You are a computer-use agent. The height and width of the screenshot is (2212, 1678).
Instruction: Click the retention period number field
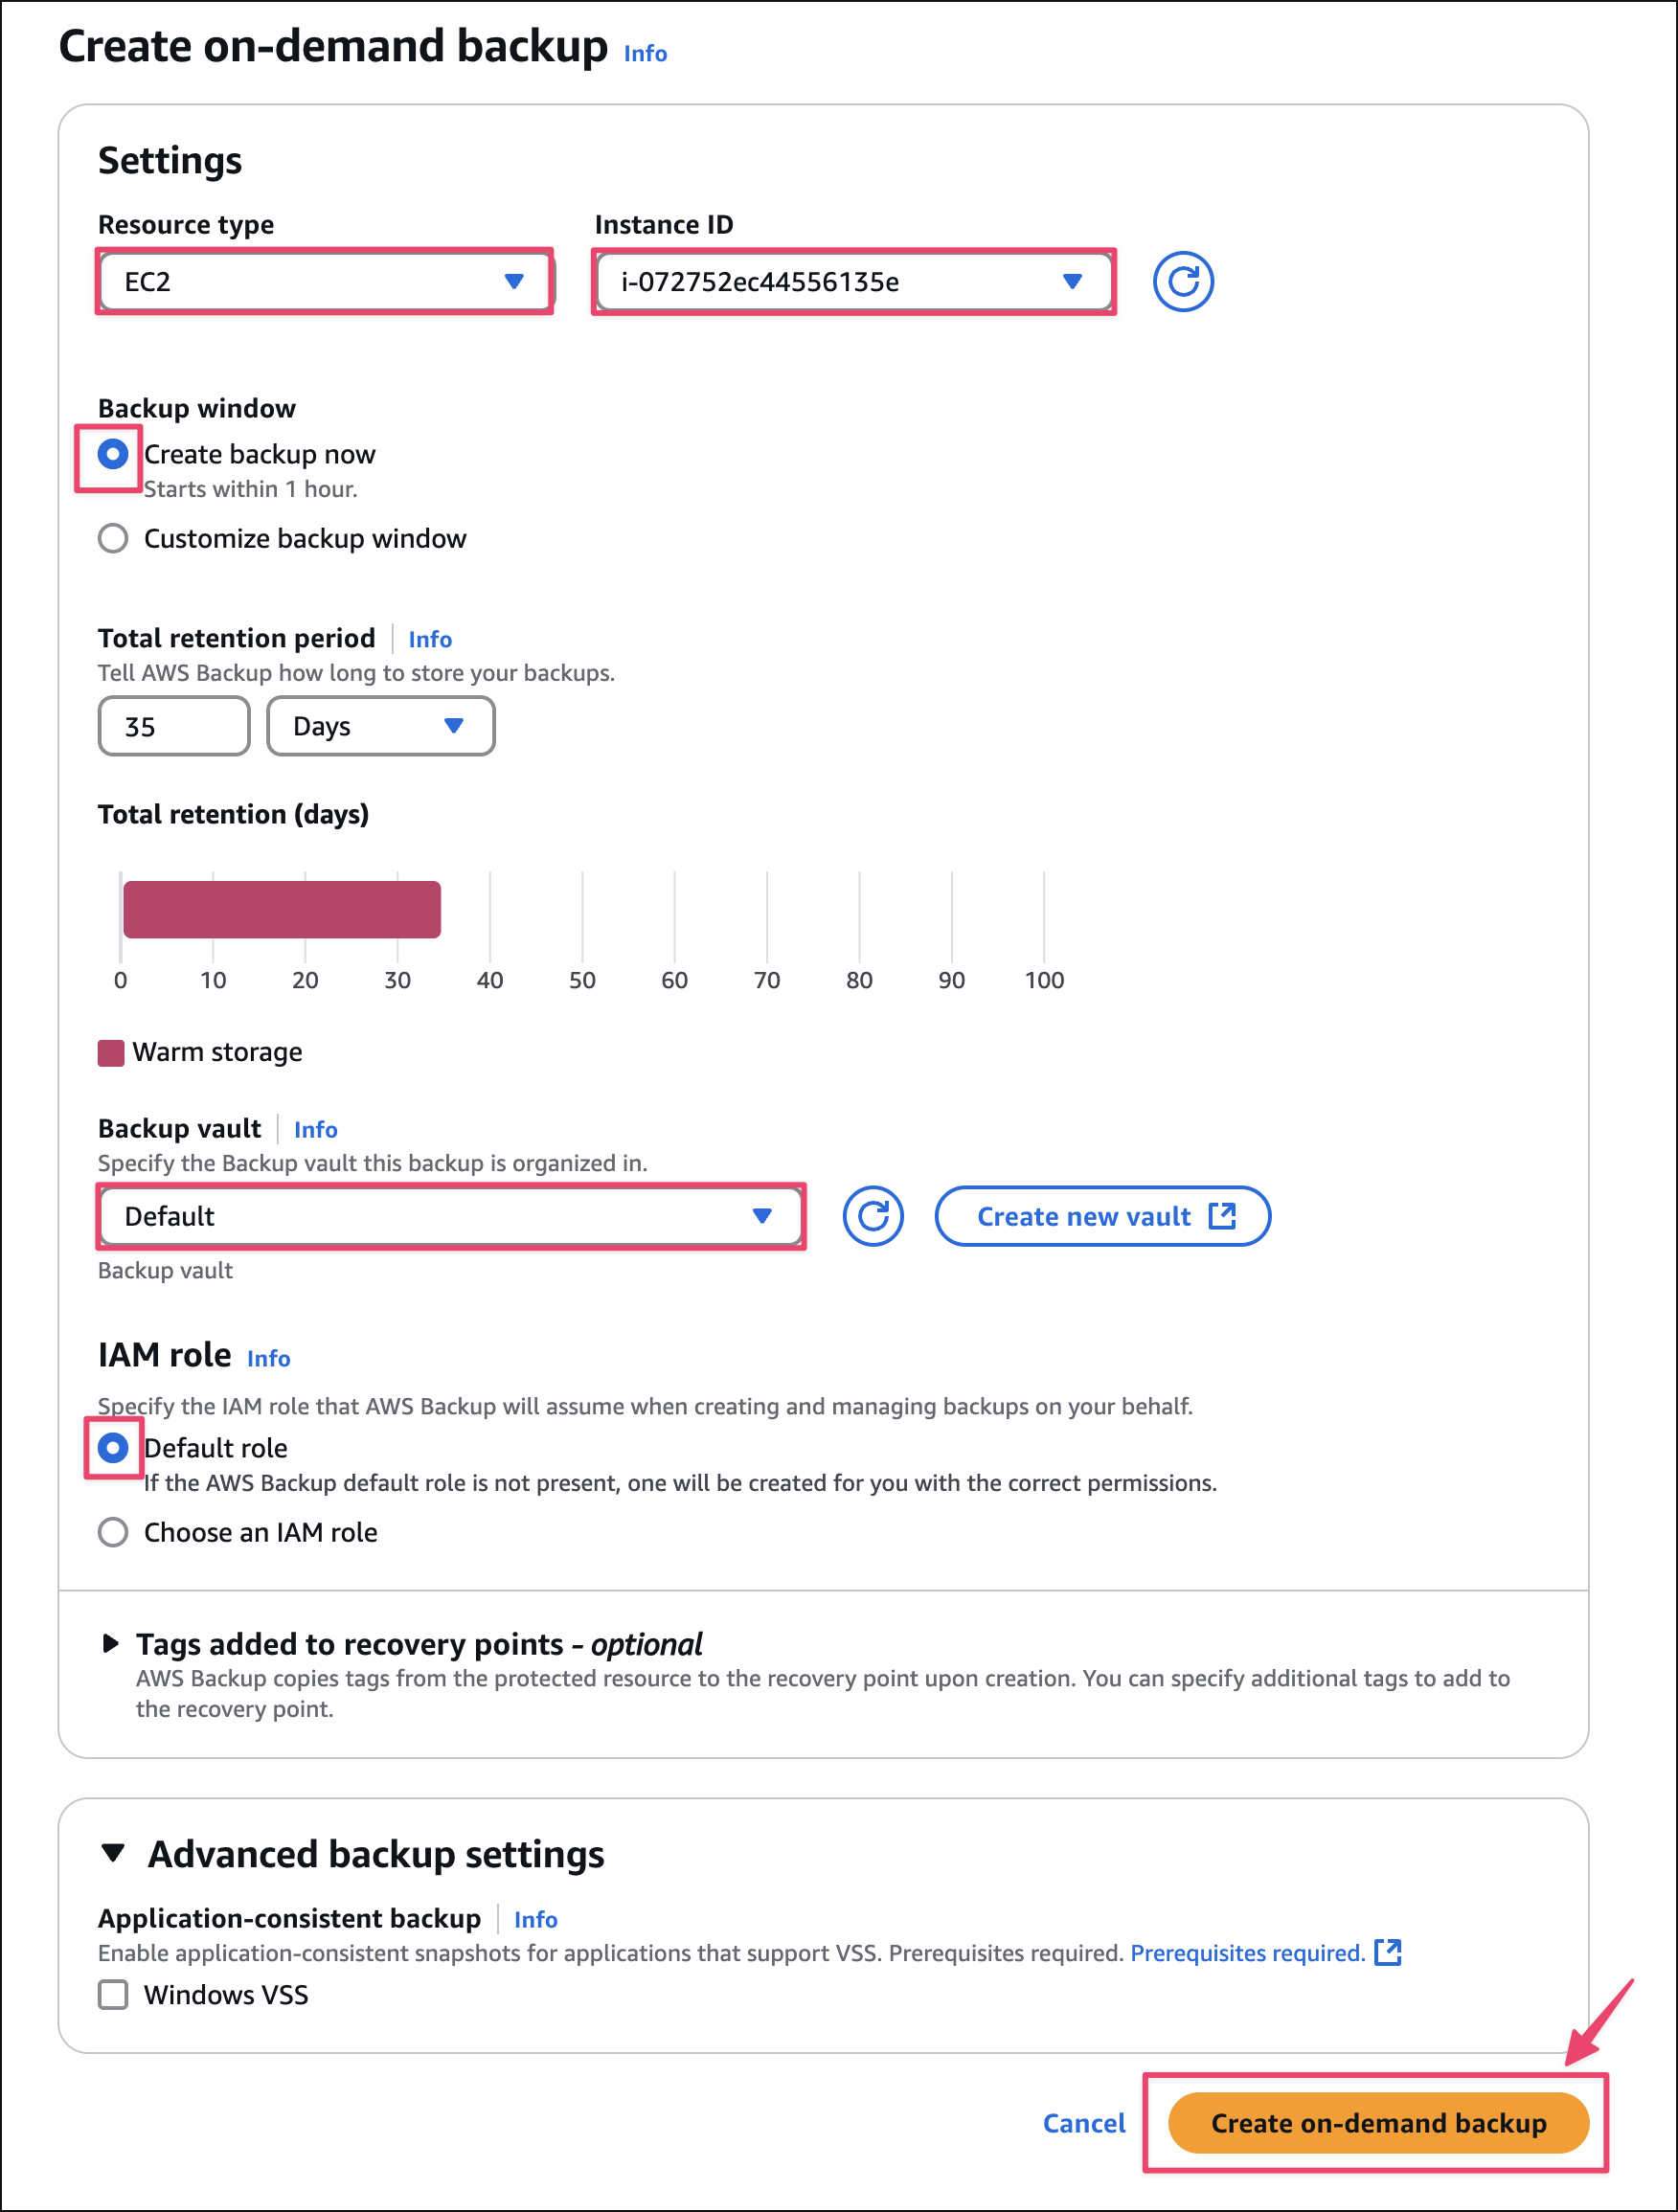coord(173,727)
